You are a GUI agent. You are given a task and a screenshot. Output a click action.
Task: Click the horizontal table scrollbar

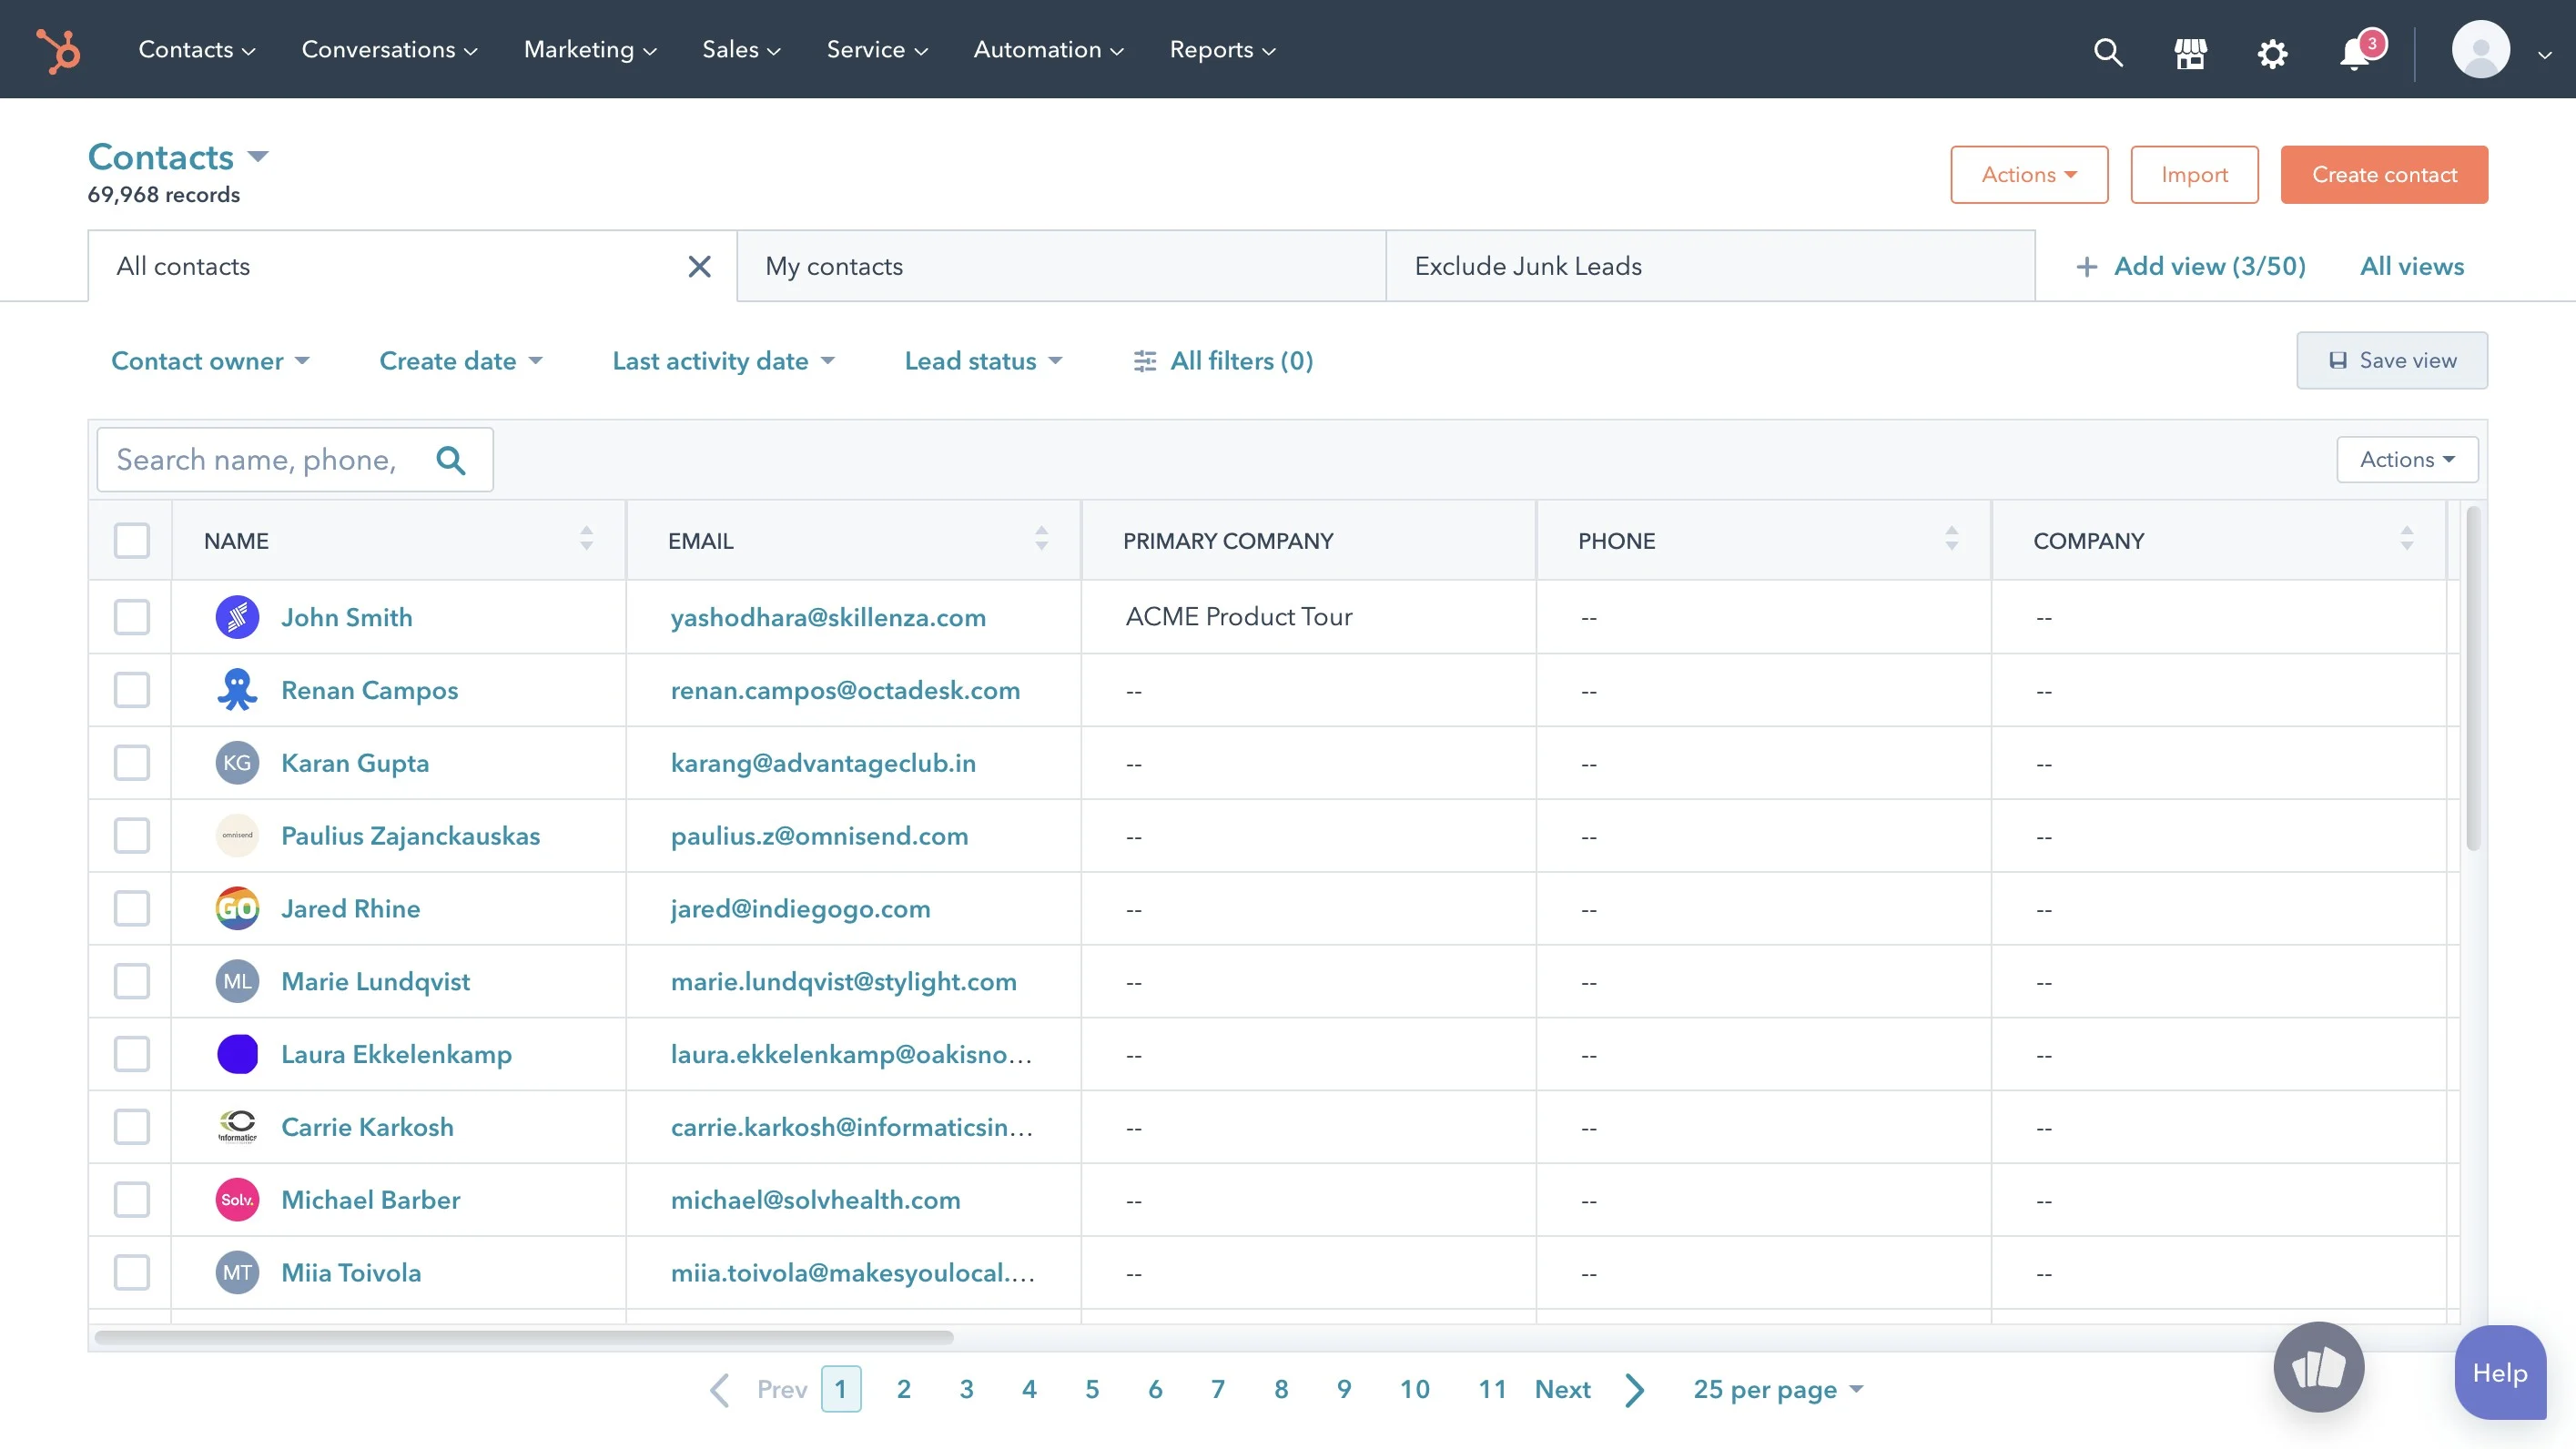click(x=523, y=1337)
